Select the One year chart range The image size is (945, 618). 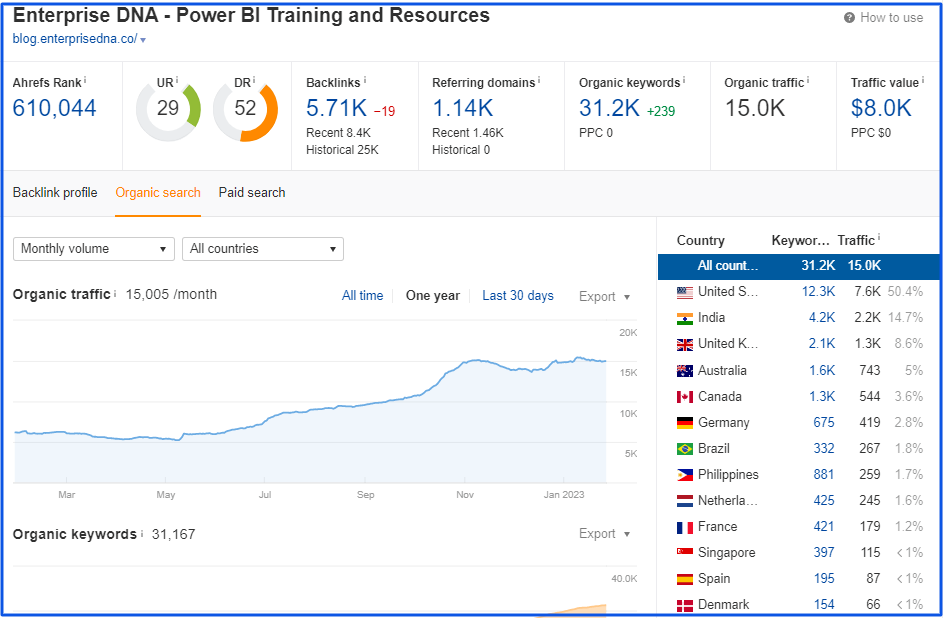pyautogui.click(x=433, y=295)
